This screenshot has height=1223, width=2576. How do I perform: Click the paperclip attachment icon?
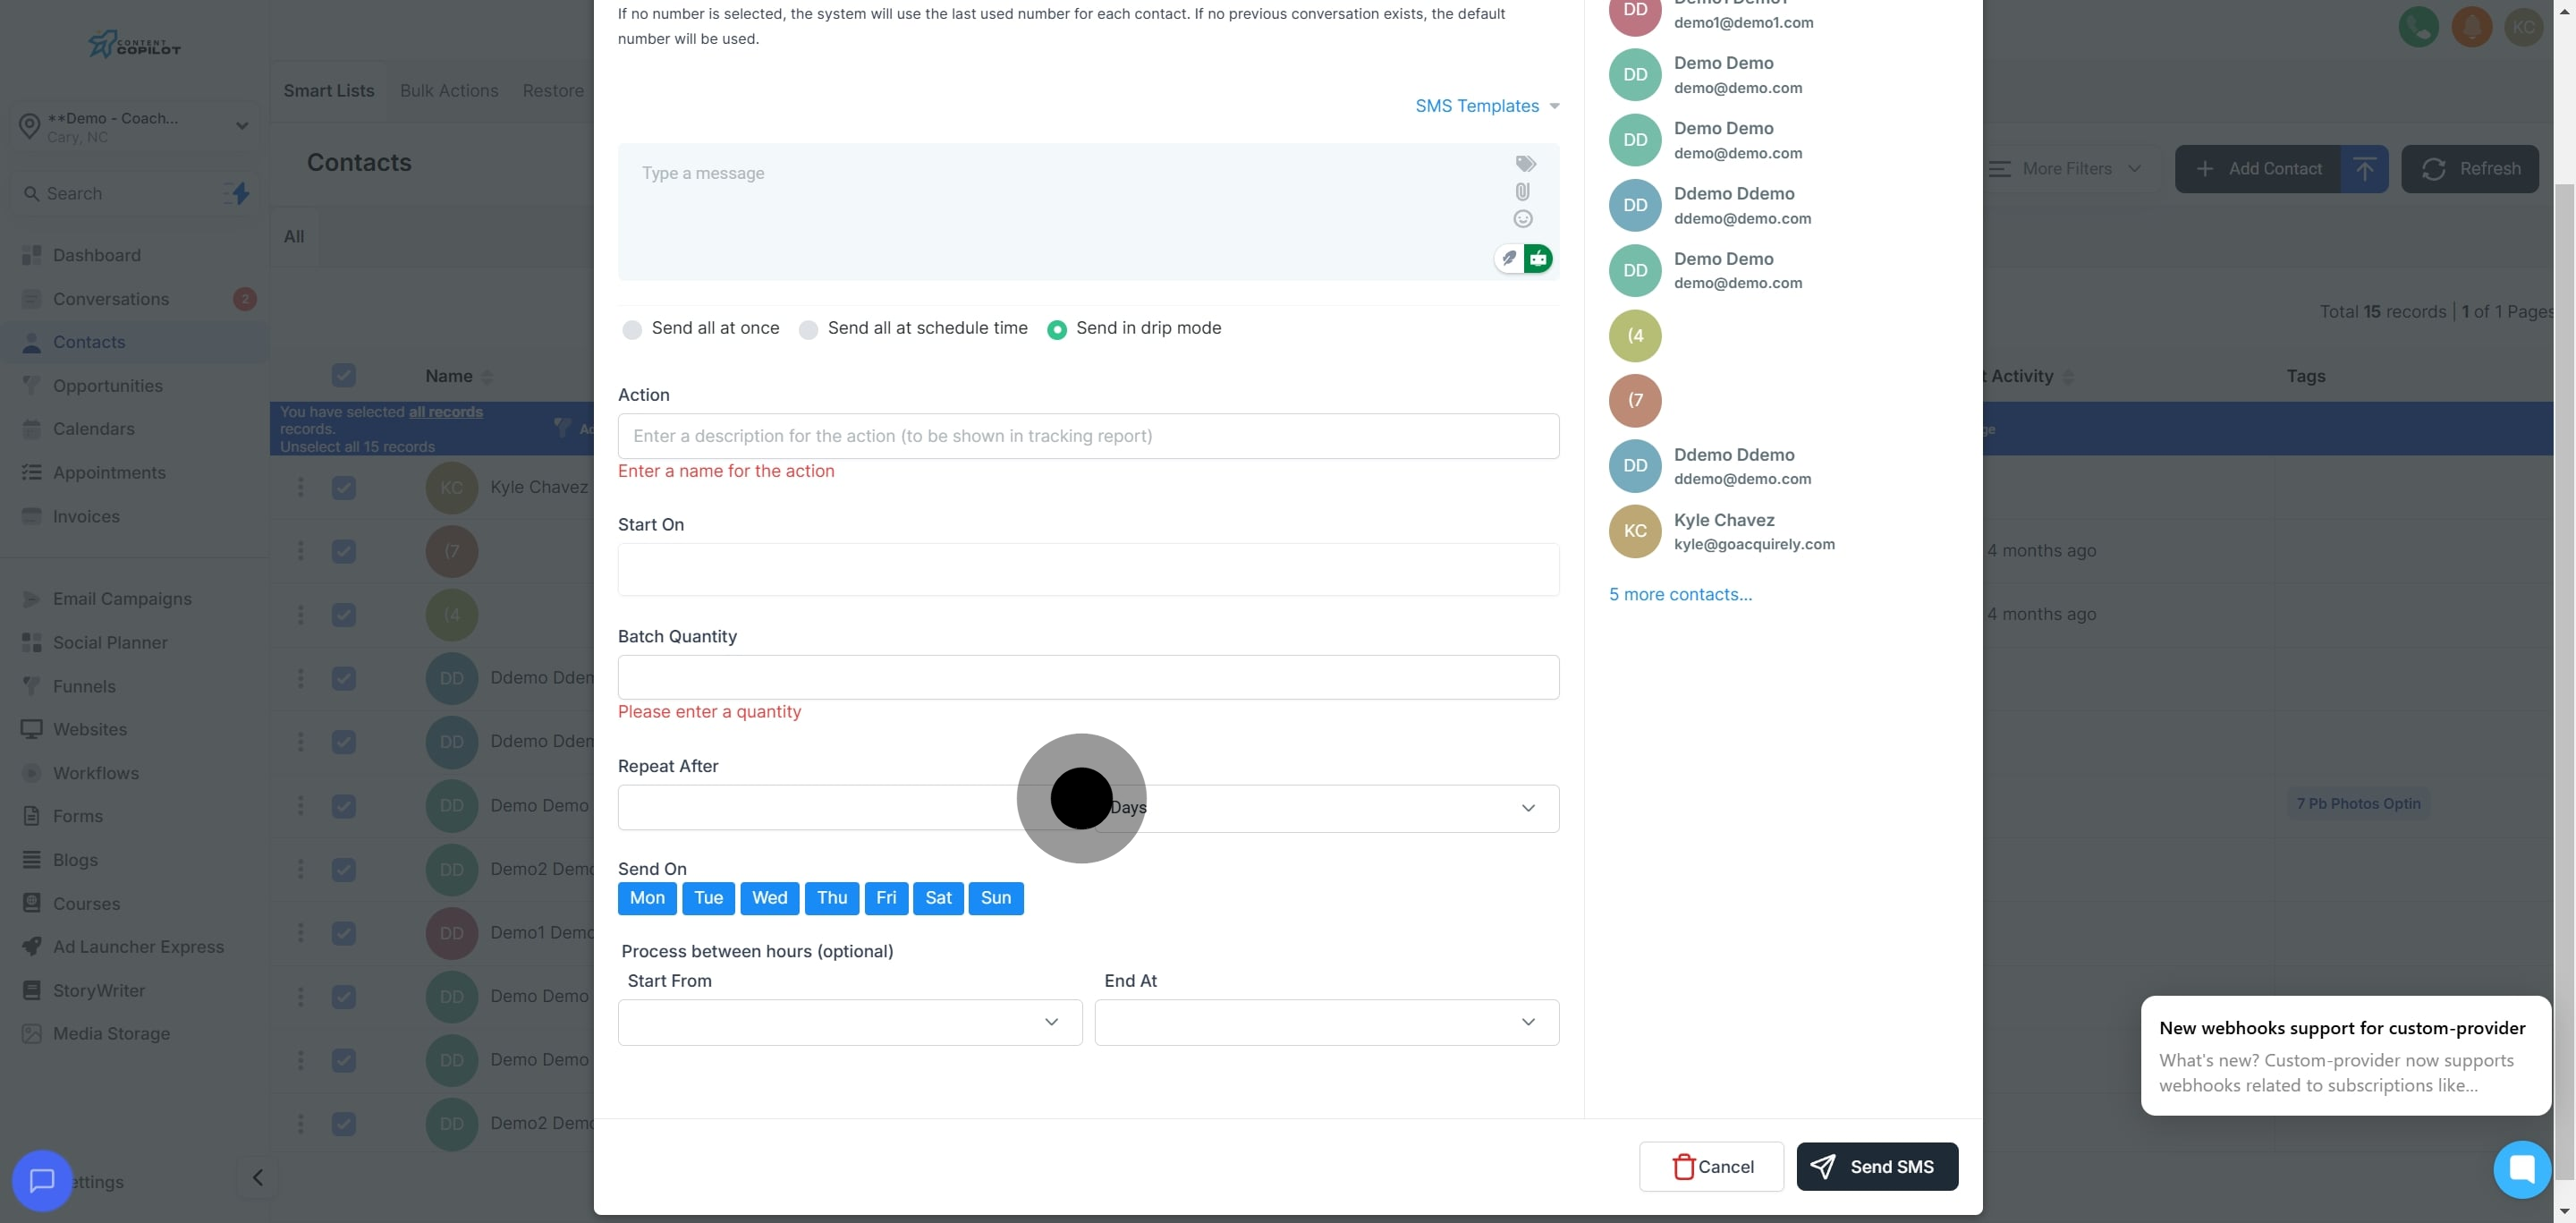(x=1522, y=191)
